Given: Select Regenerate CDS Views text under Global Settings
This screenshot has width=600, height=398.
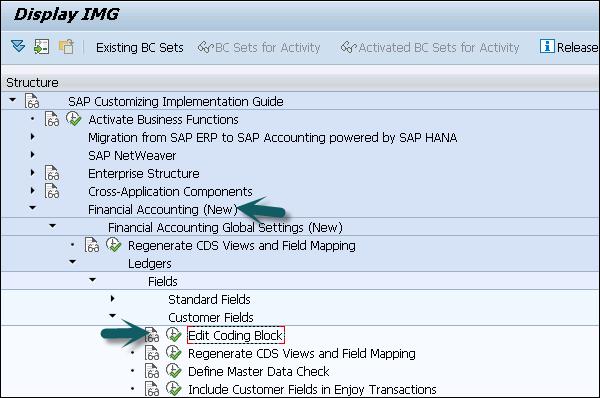Looking at the screenshot, I should click(241, 245).
